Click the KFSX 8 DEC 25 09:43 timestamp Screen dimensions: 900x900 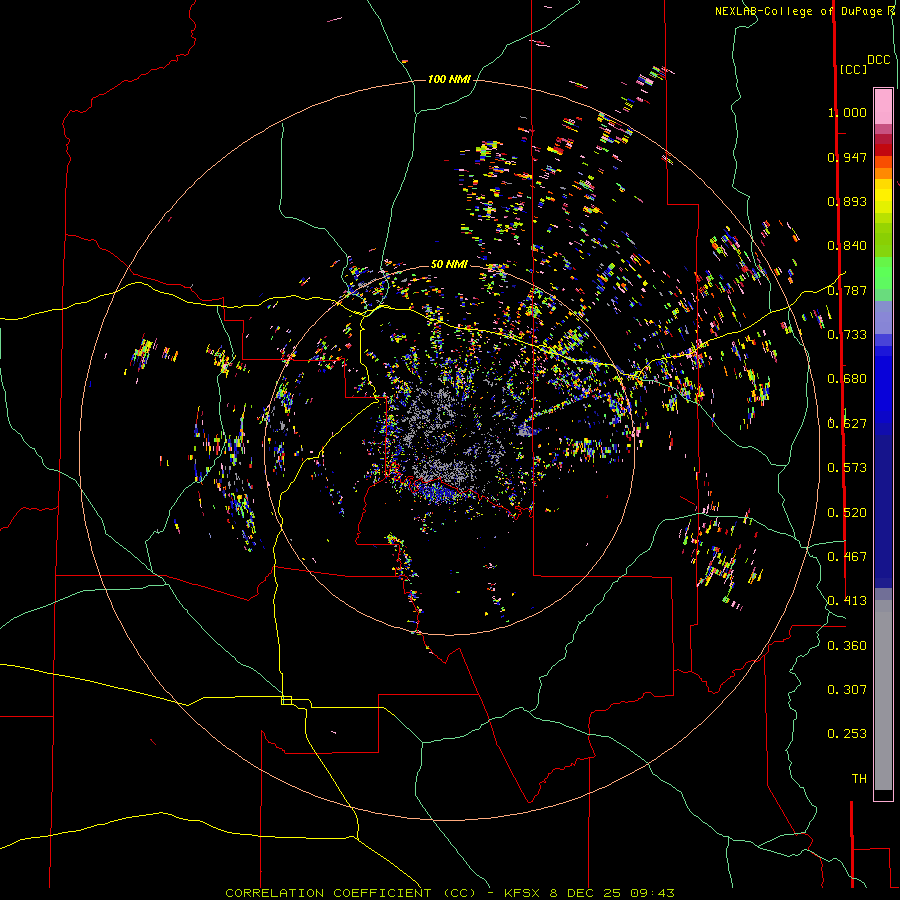pos(589,893)
